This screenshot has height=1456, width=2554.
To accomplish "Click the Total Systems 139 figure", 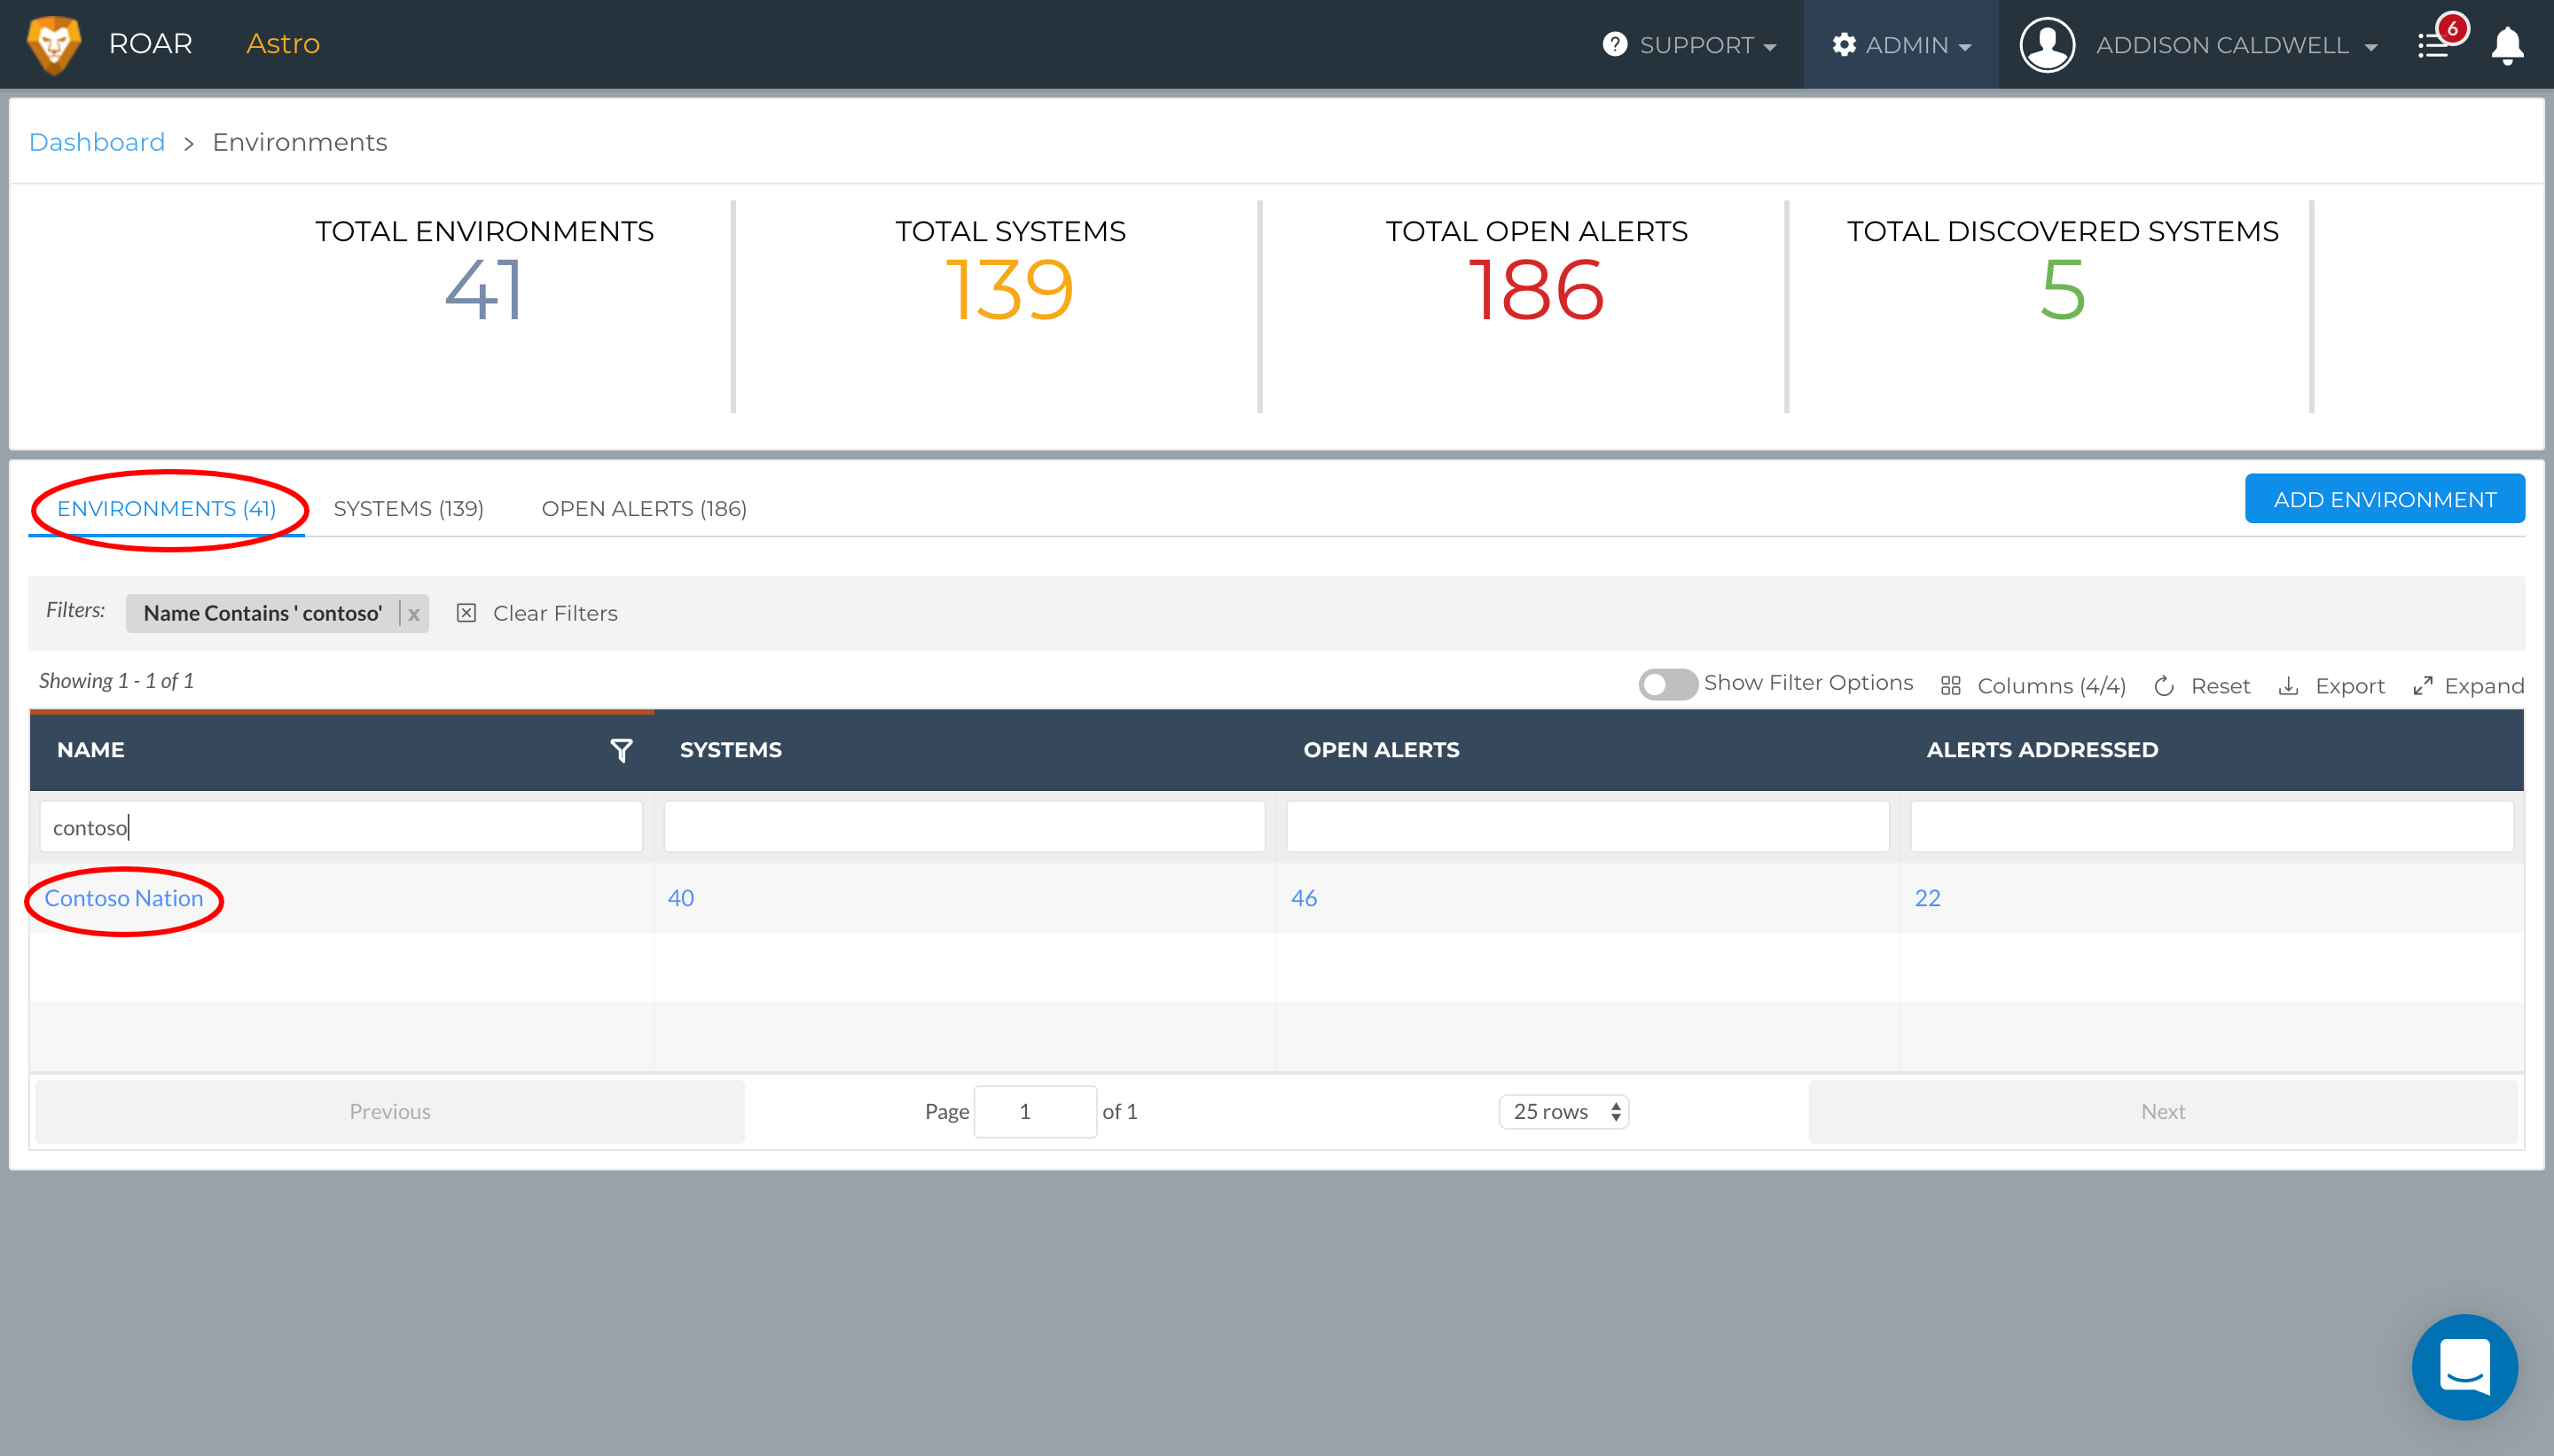I will 1010,291.
